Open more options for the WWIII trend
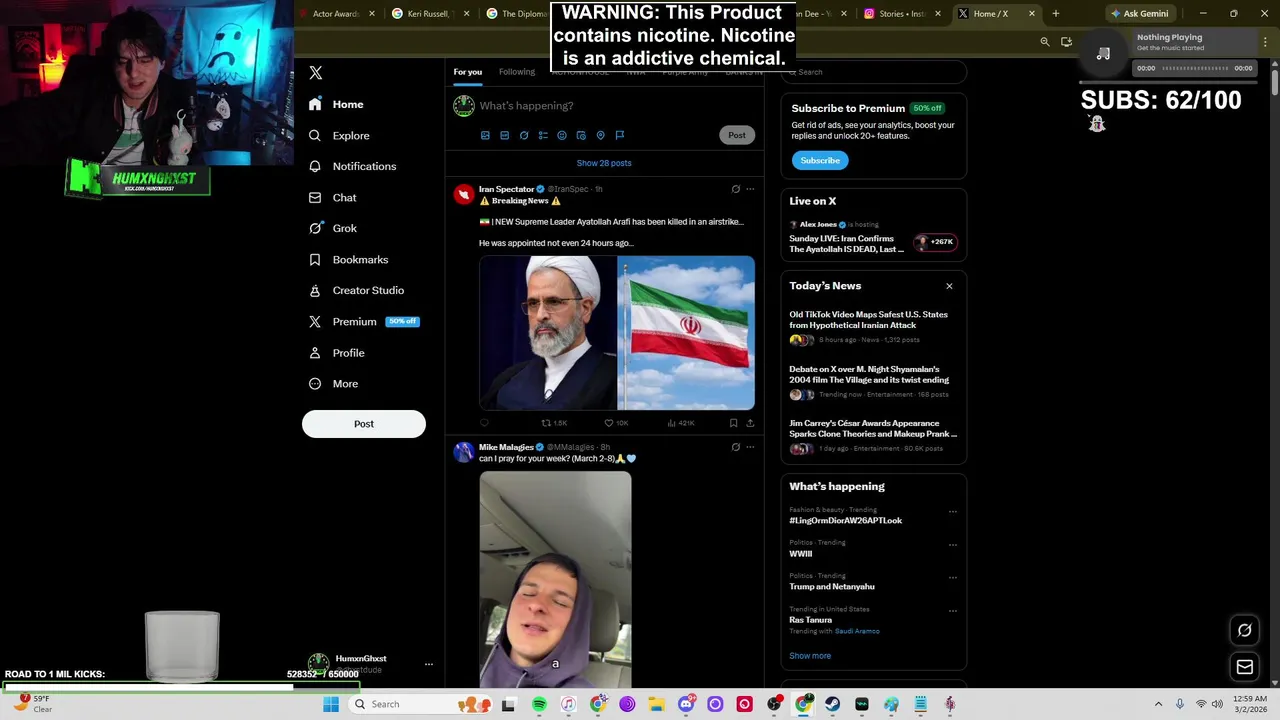Viewport: 1280px width, 720px height. click(x=952, y=545)
